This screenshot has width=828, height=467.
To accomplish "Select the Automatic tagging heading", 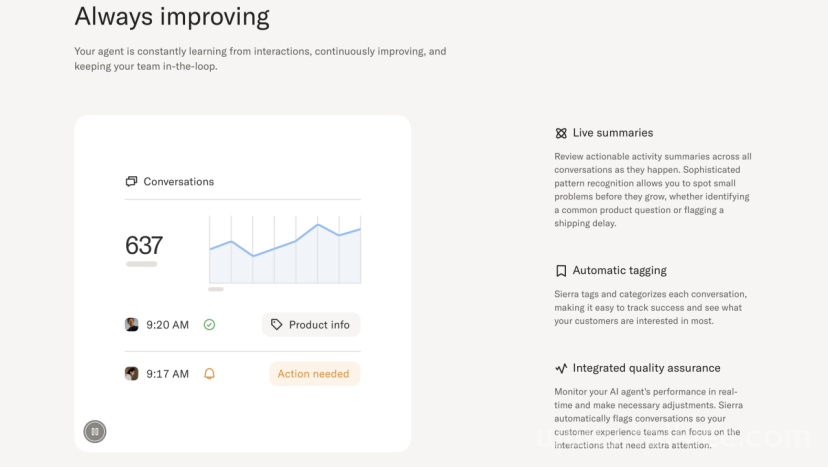I will pyautogui.click(x=619, y=270).
